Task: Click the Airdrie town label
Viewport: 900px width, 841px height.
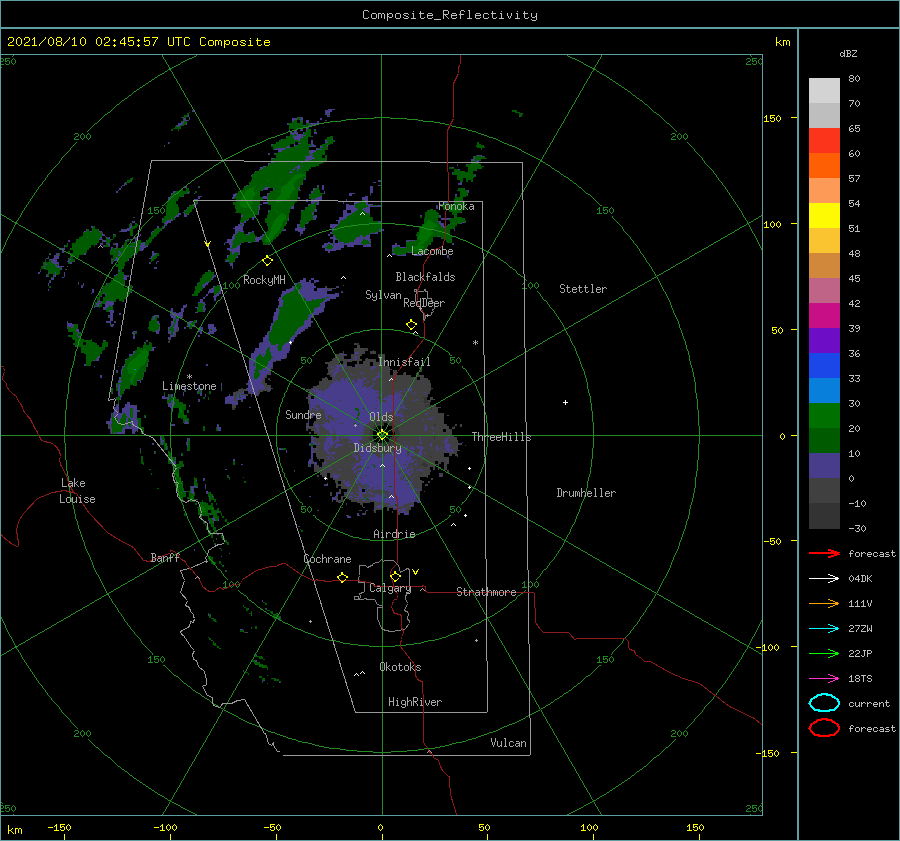Action: pyautogui.click(x=394, y=534)
